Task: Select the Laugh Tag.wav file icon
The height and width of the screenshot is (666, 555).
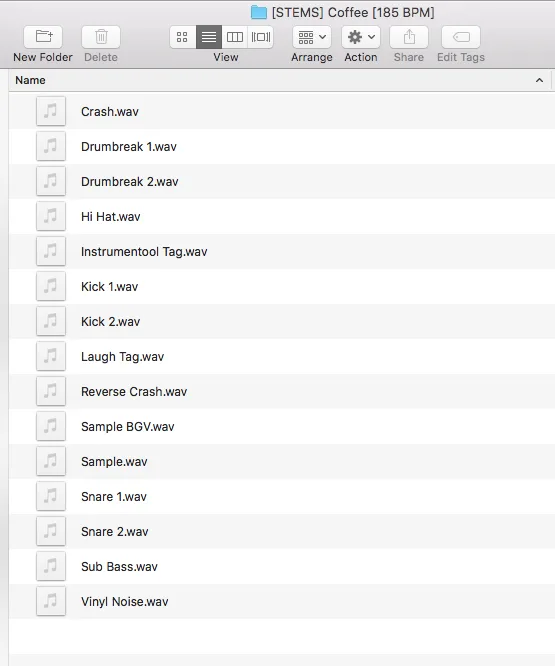Action: pyautogui.click(x=51, y=356)
